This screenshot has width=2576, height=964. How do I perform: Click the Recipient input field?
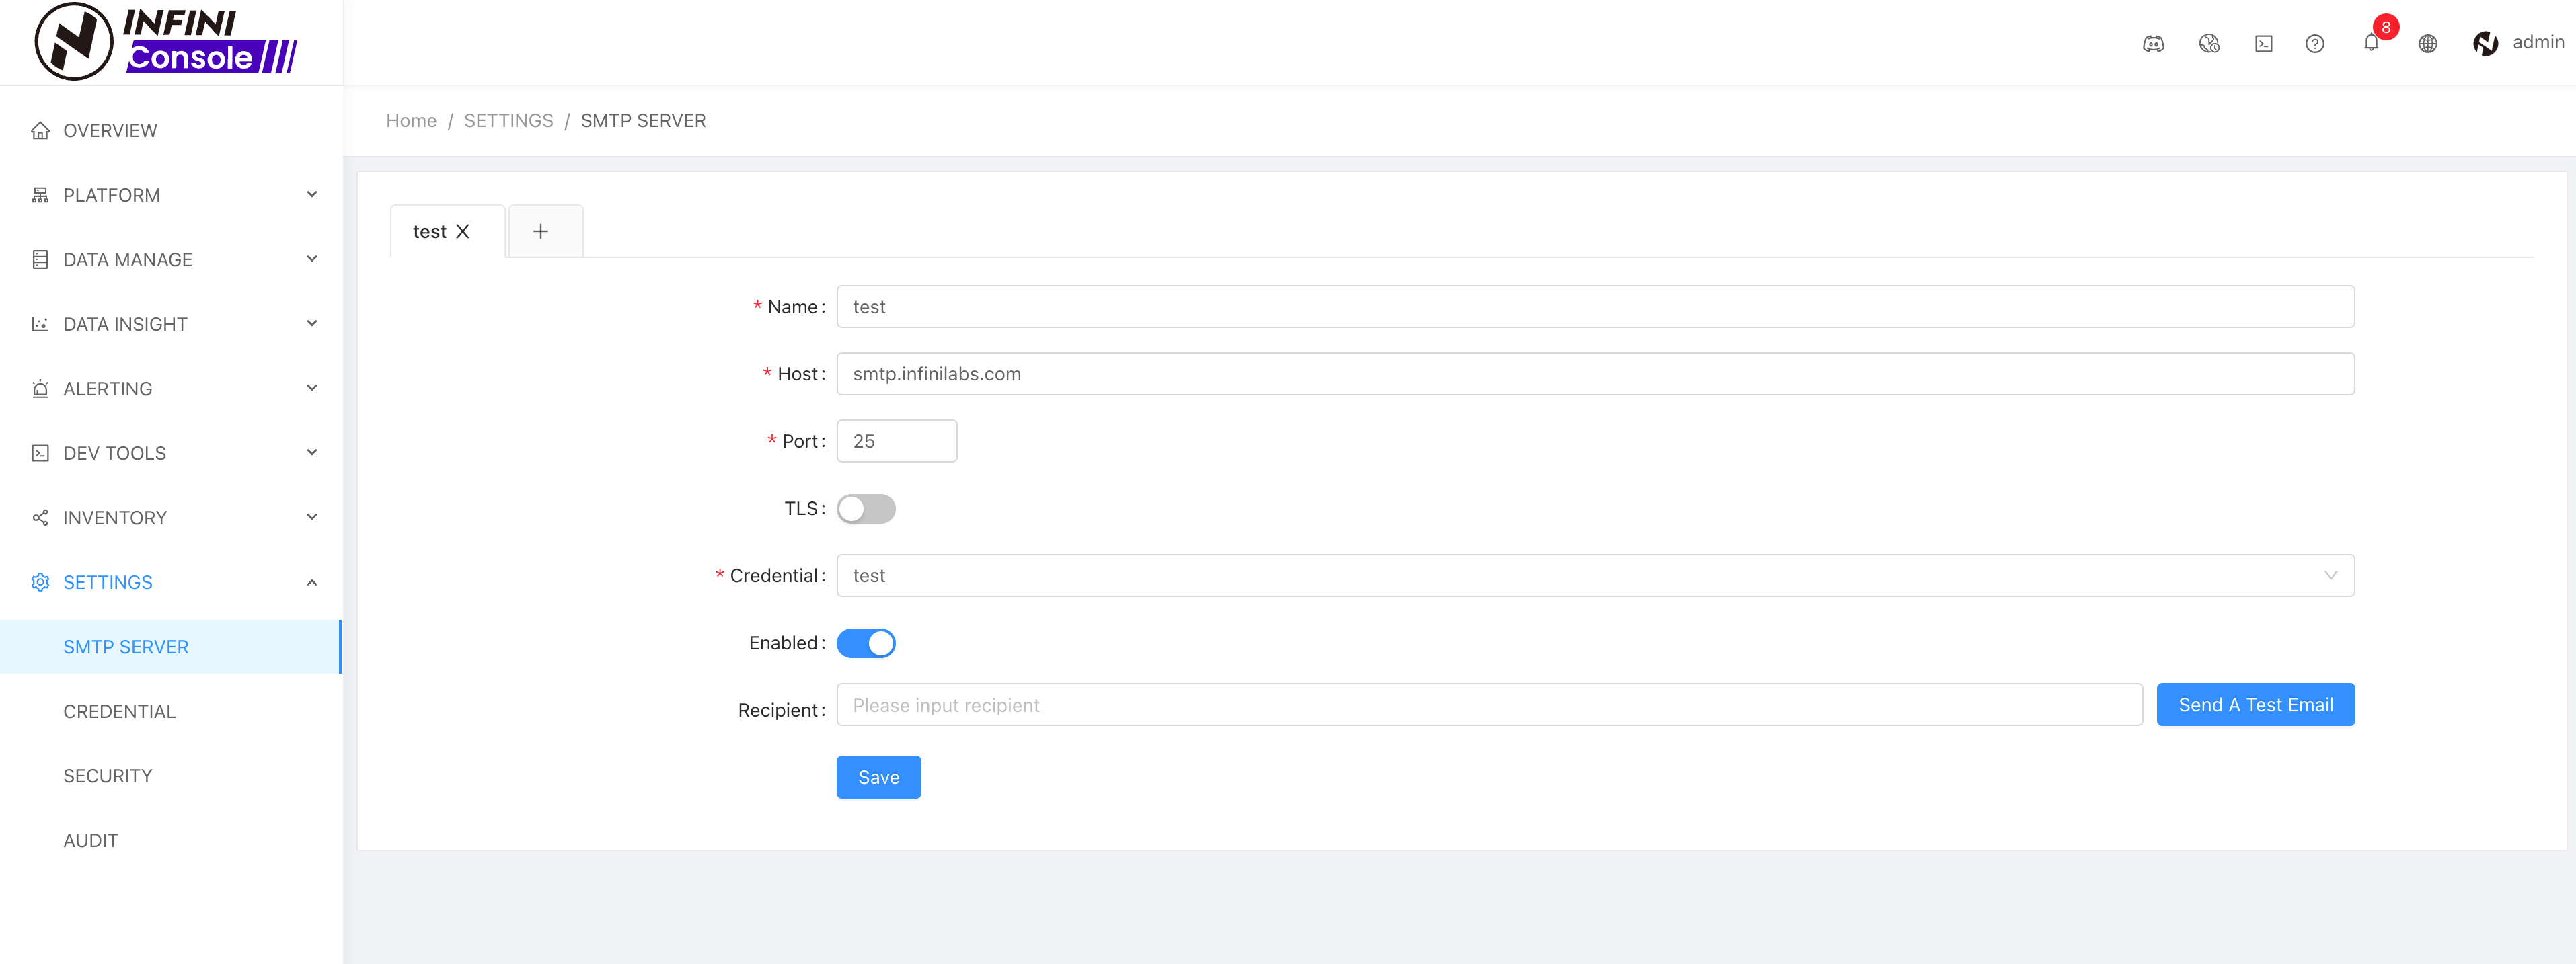click(1488, 705)
